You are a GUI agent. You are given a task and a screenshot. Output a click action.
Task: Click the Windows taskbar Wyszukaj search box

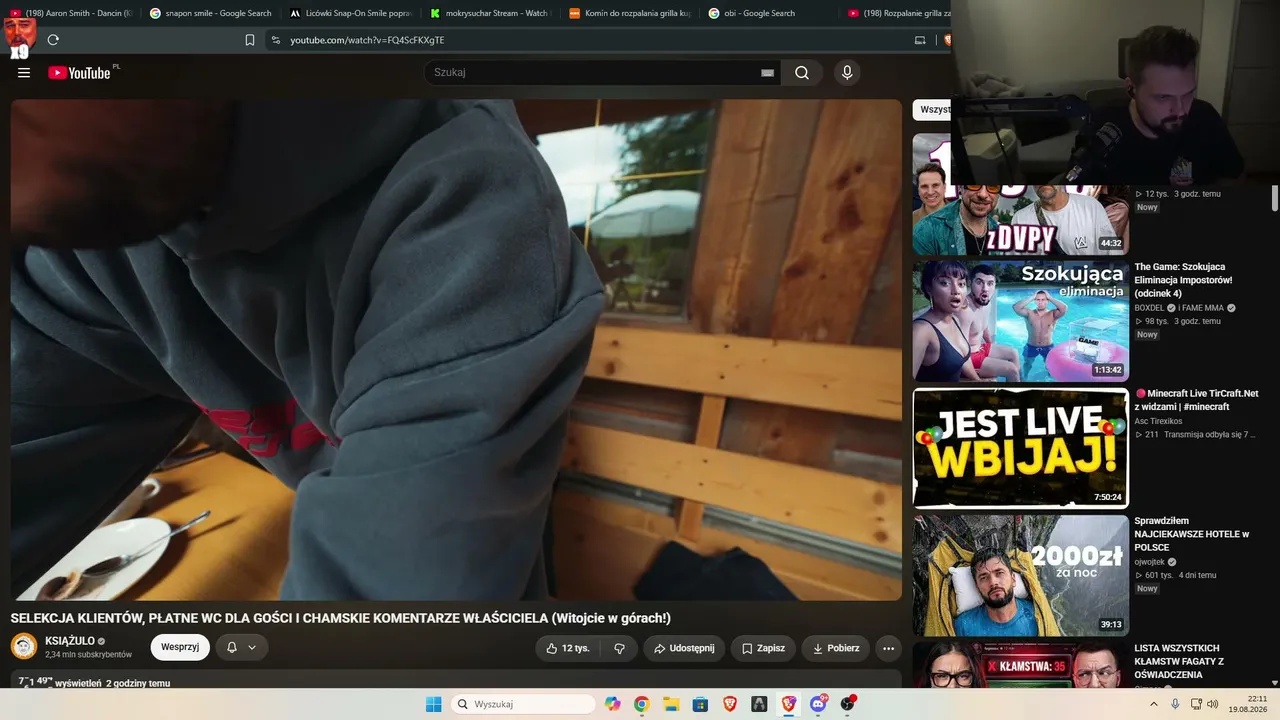click(x=523, y=704)
